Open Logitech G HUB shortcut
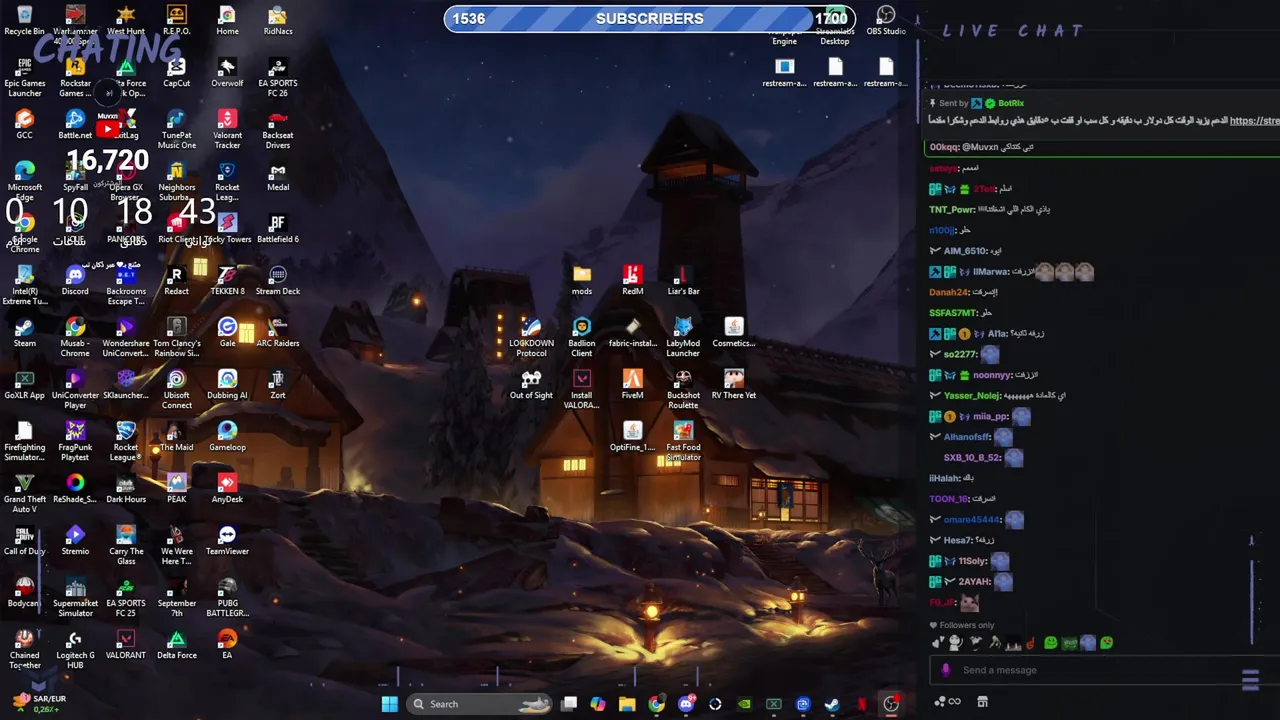Image resolution: width=1280 pixels, height=720 pixels. tap(75, 649)
